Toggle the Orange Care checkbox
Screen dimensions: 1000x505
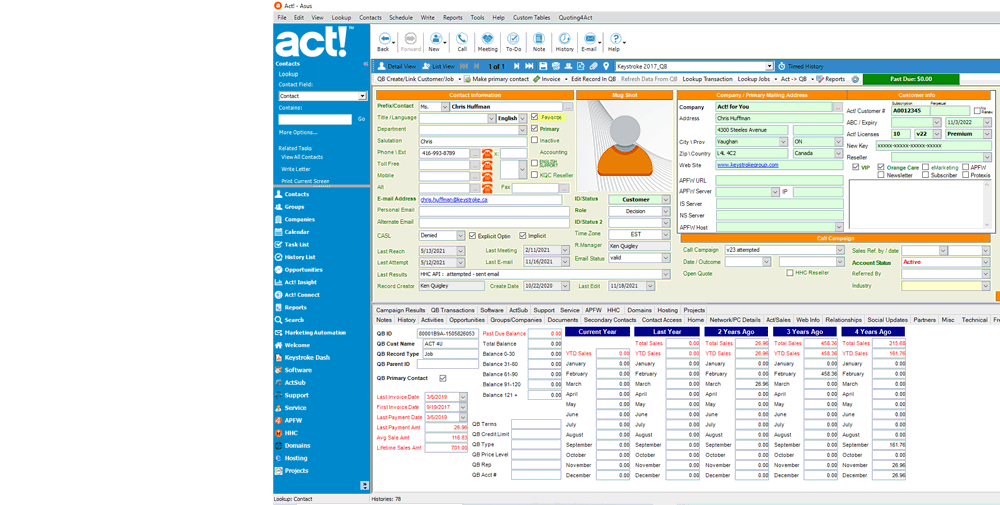pyautogui.click(x=881, y=167)
